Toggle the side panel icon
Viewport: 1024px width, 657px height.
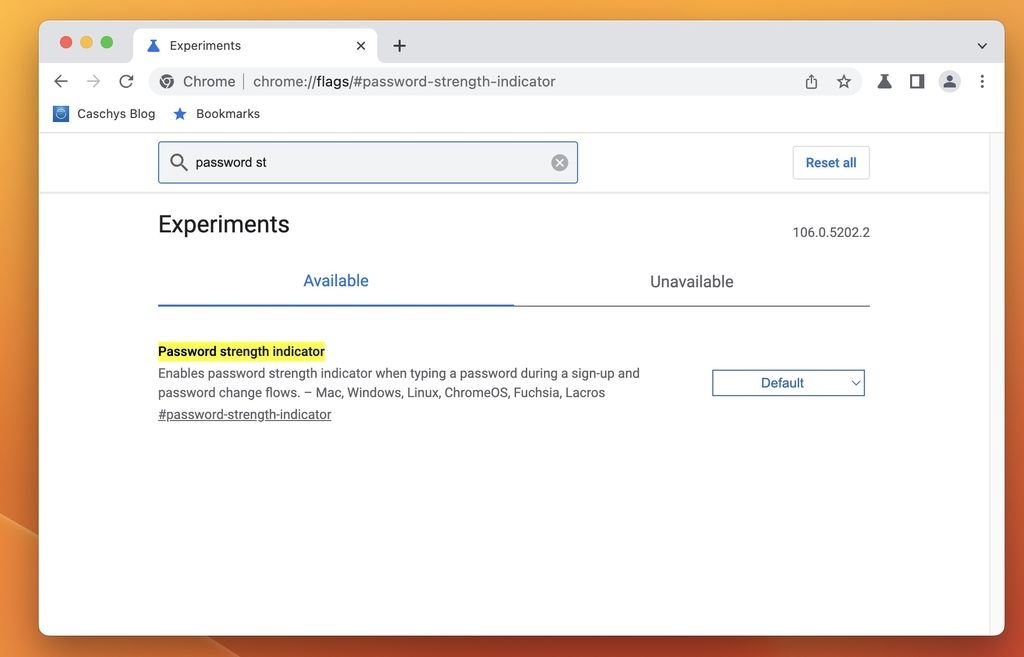coord(917,82)
